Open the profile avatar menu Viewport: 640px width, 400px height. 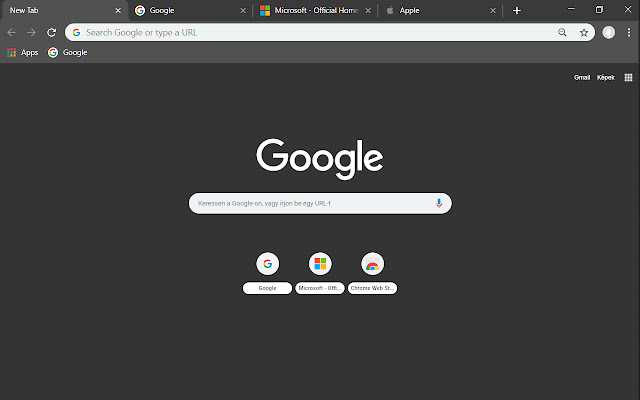coord(608,32)
